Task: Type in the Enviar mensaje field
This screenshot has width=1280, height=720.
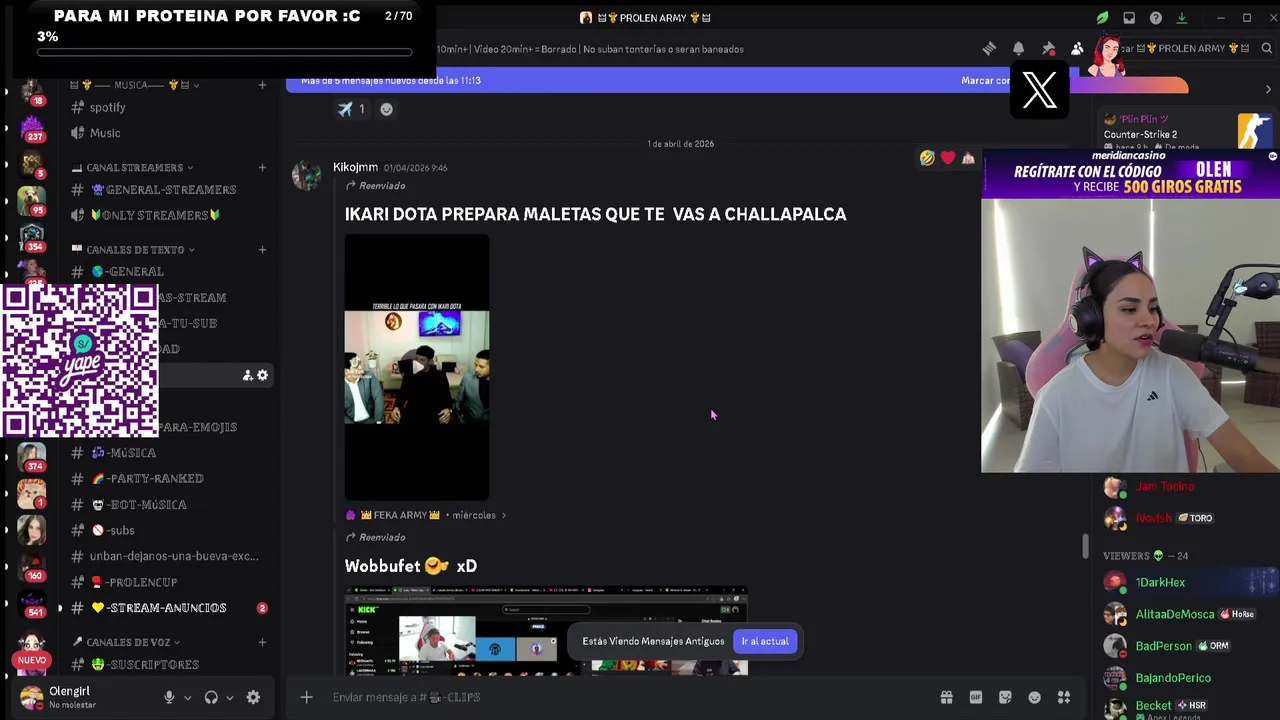Action: pyautogui.click(x=630, y=697)
